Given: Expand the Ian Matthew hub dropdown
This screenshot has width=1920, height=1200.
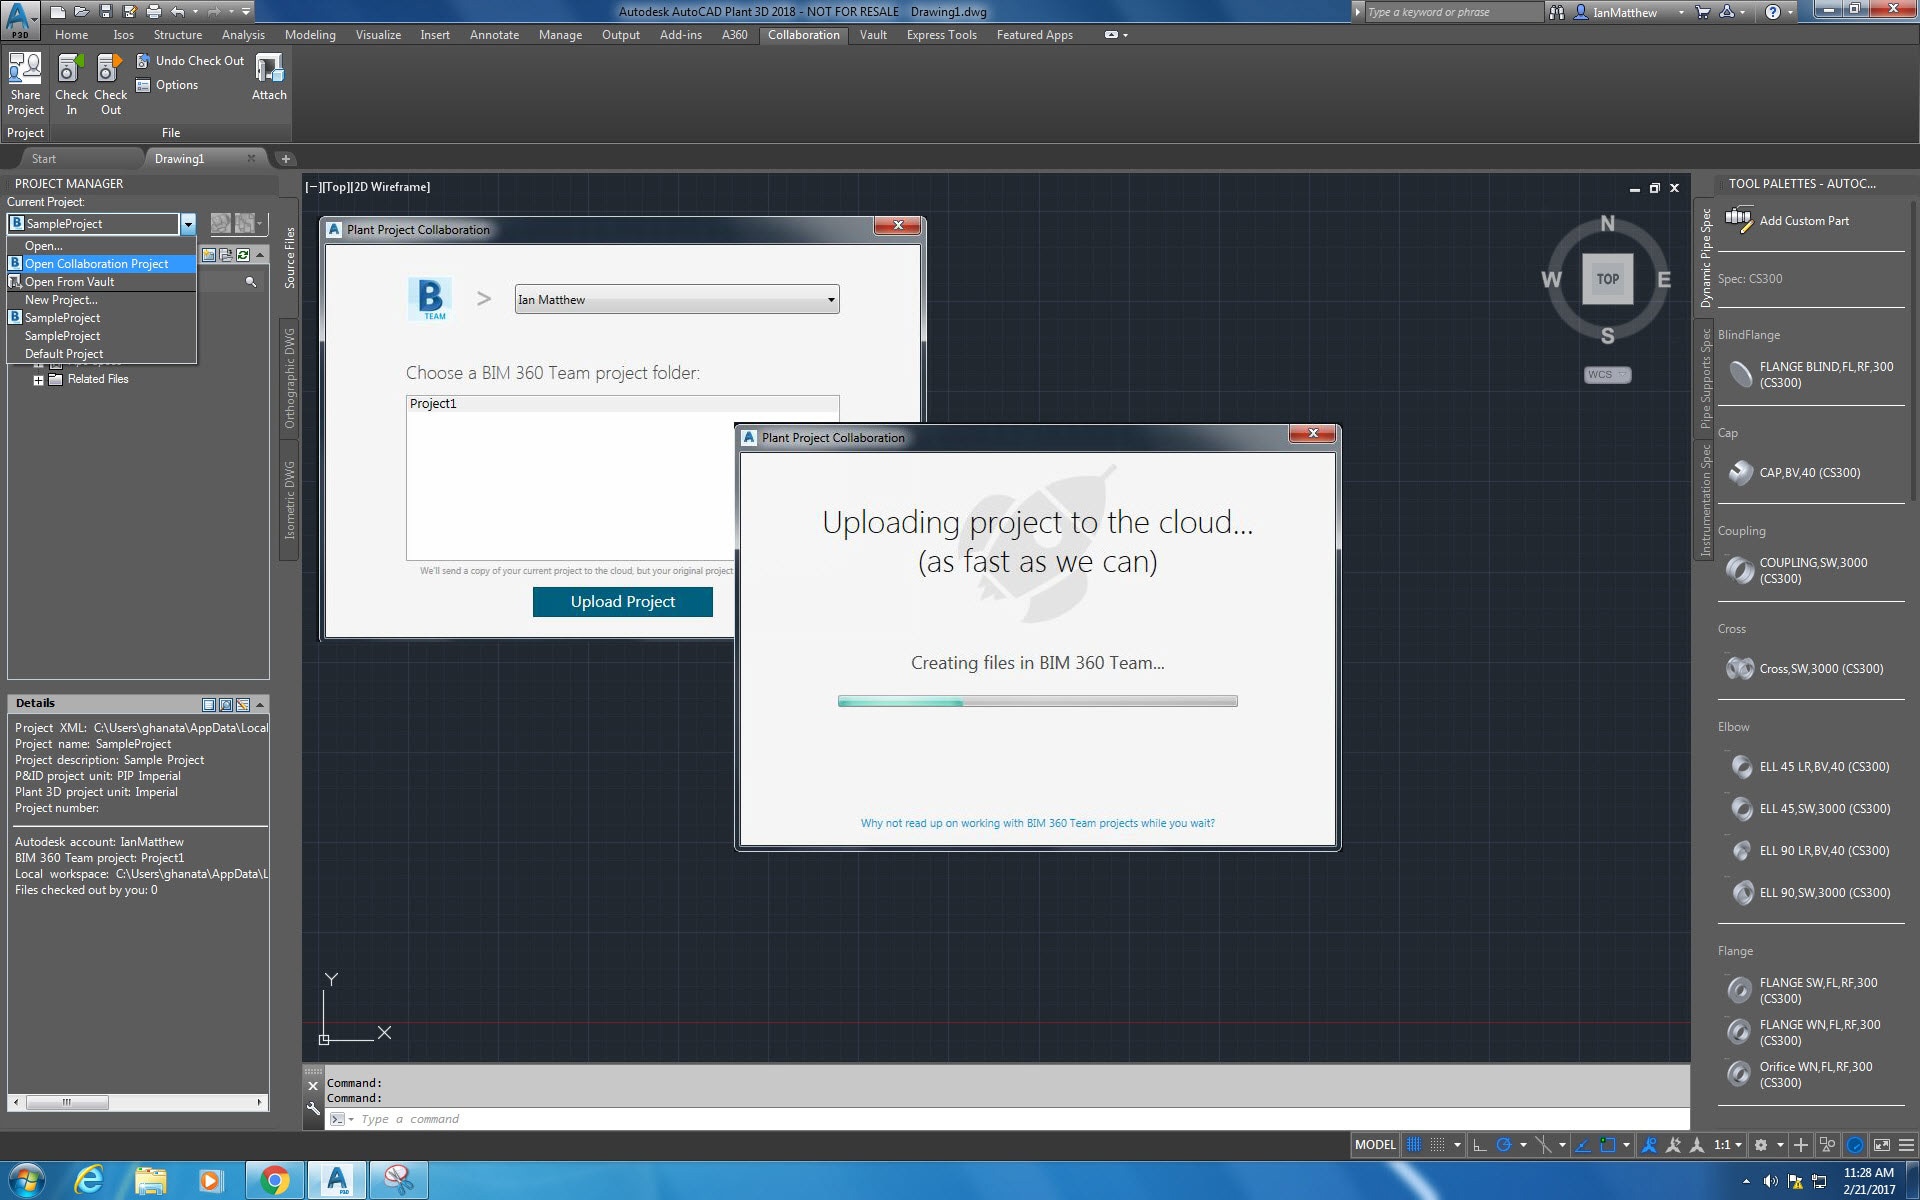Looking at the screenshot, I should (830, 300).
